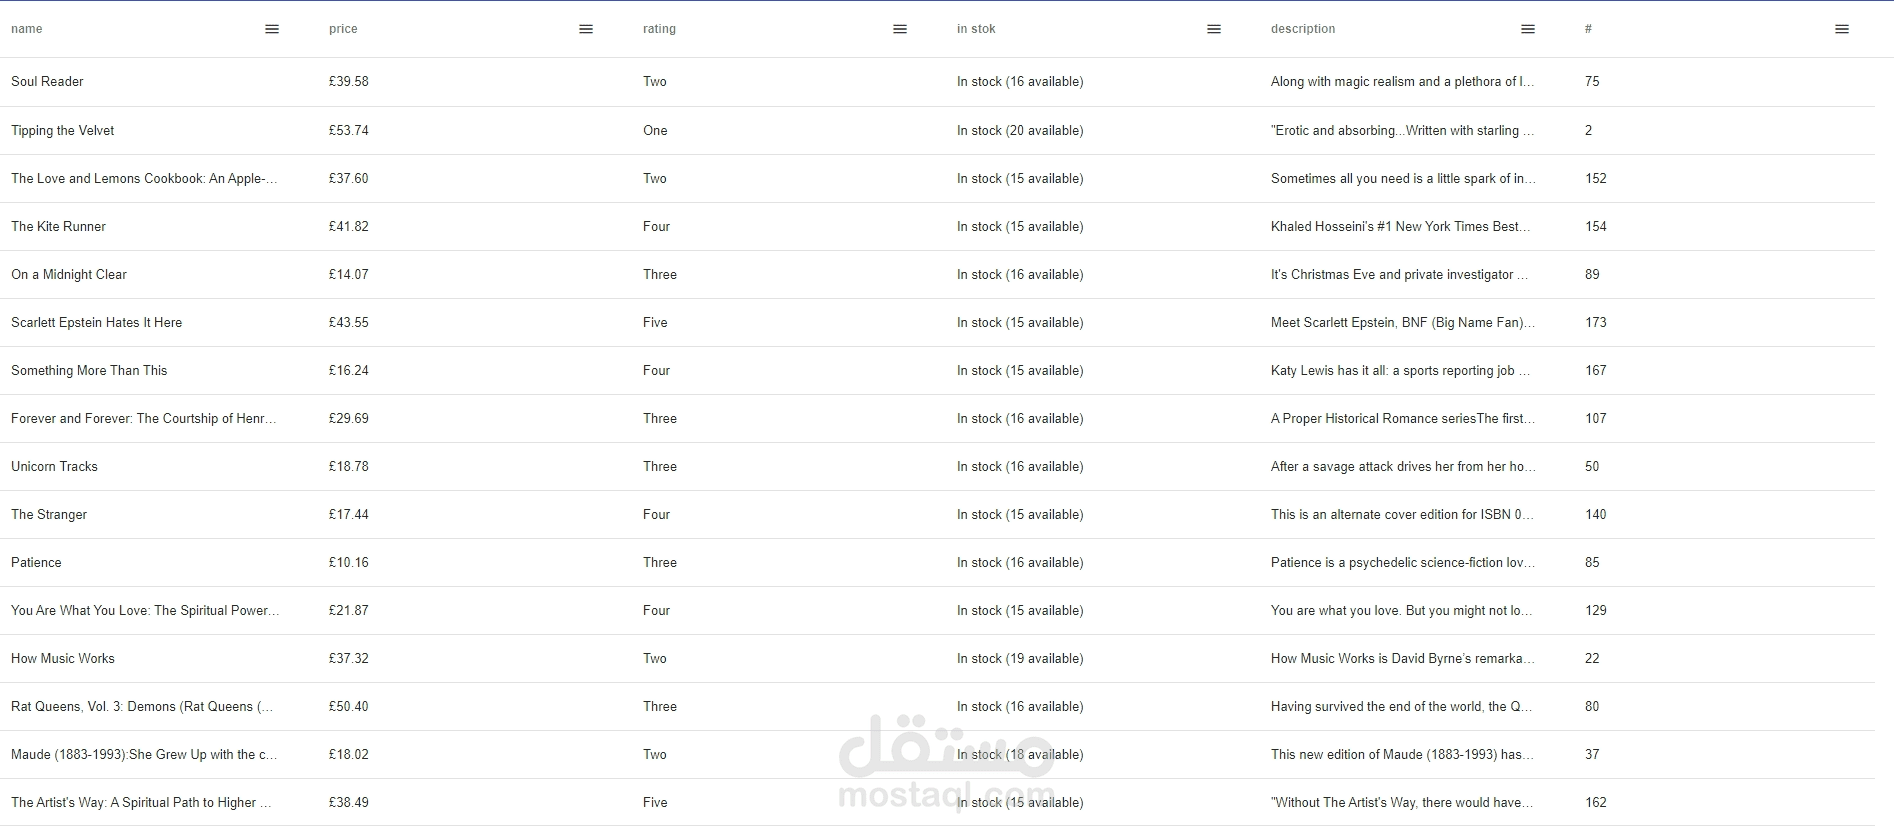
Task: Click In stock (19 available) cell
Action: [1020, 659]
